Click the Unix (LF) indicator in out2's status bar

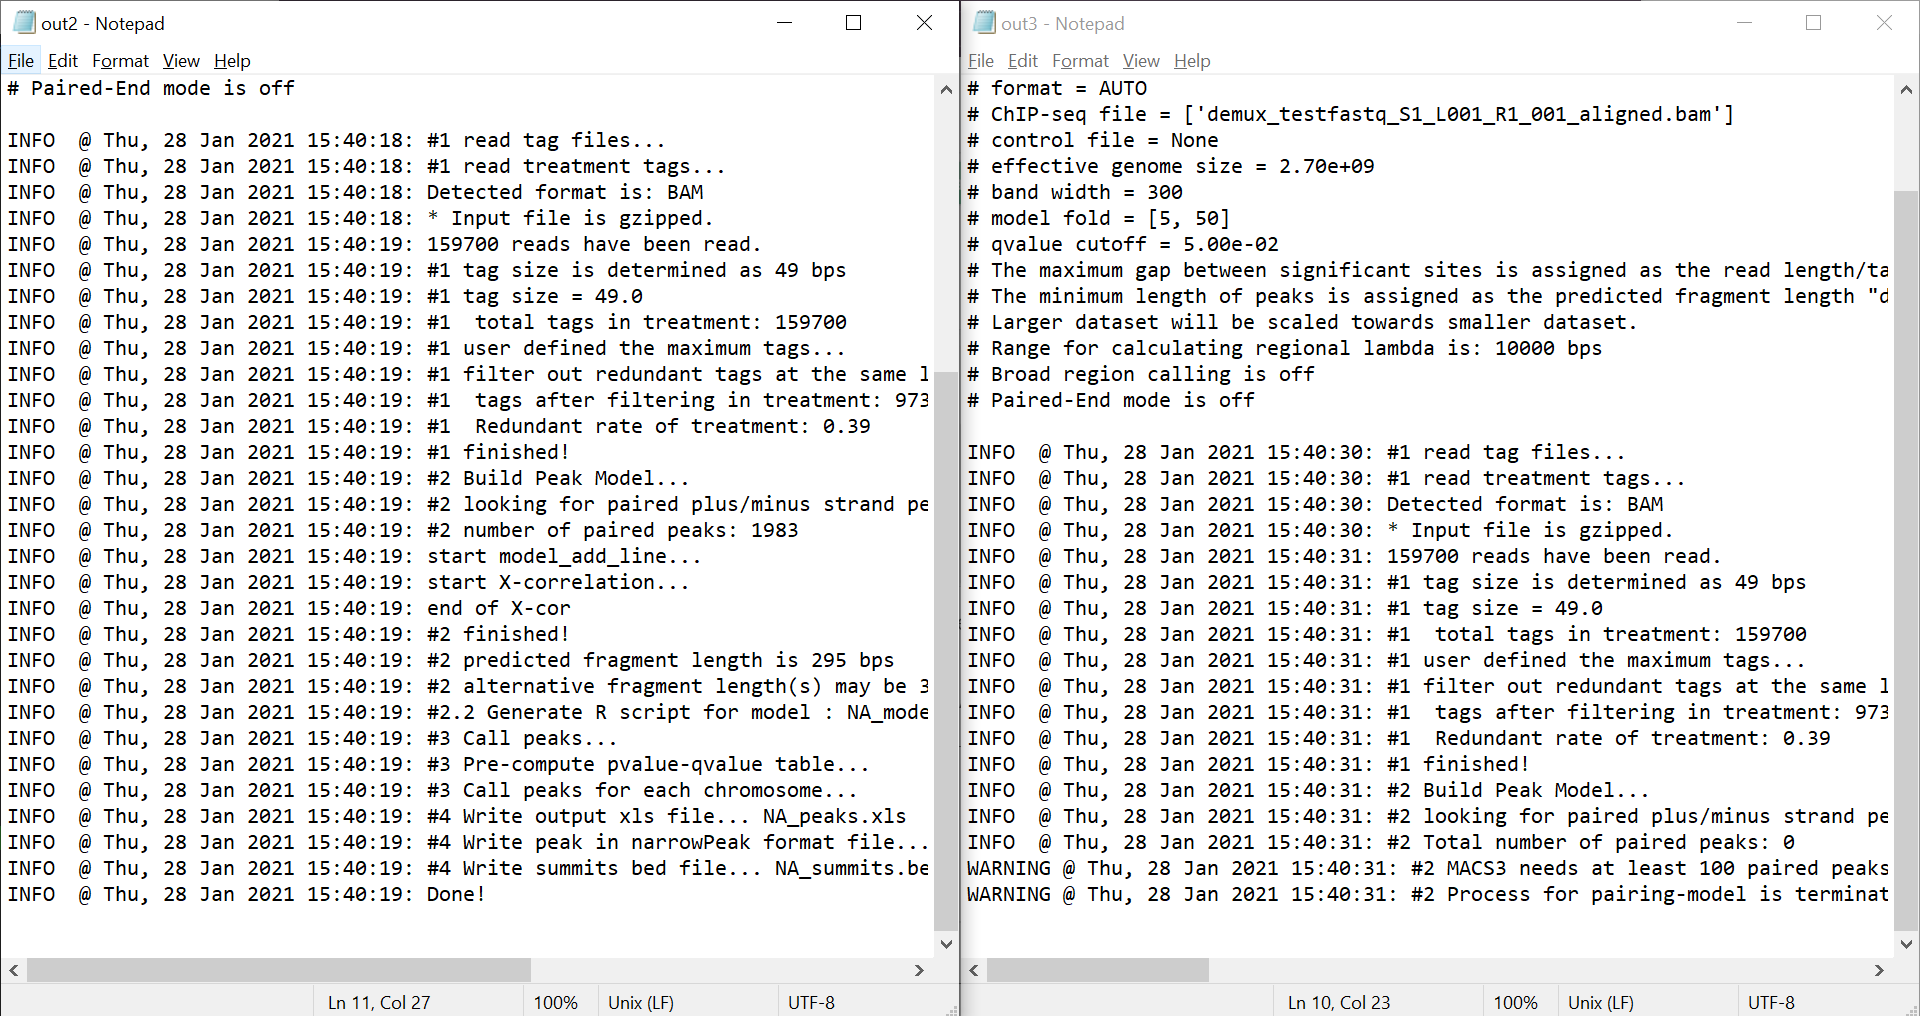pos(641,1001)
